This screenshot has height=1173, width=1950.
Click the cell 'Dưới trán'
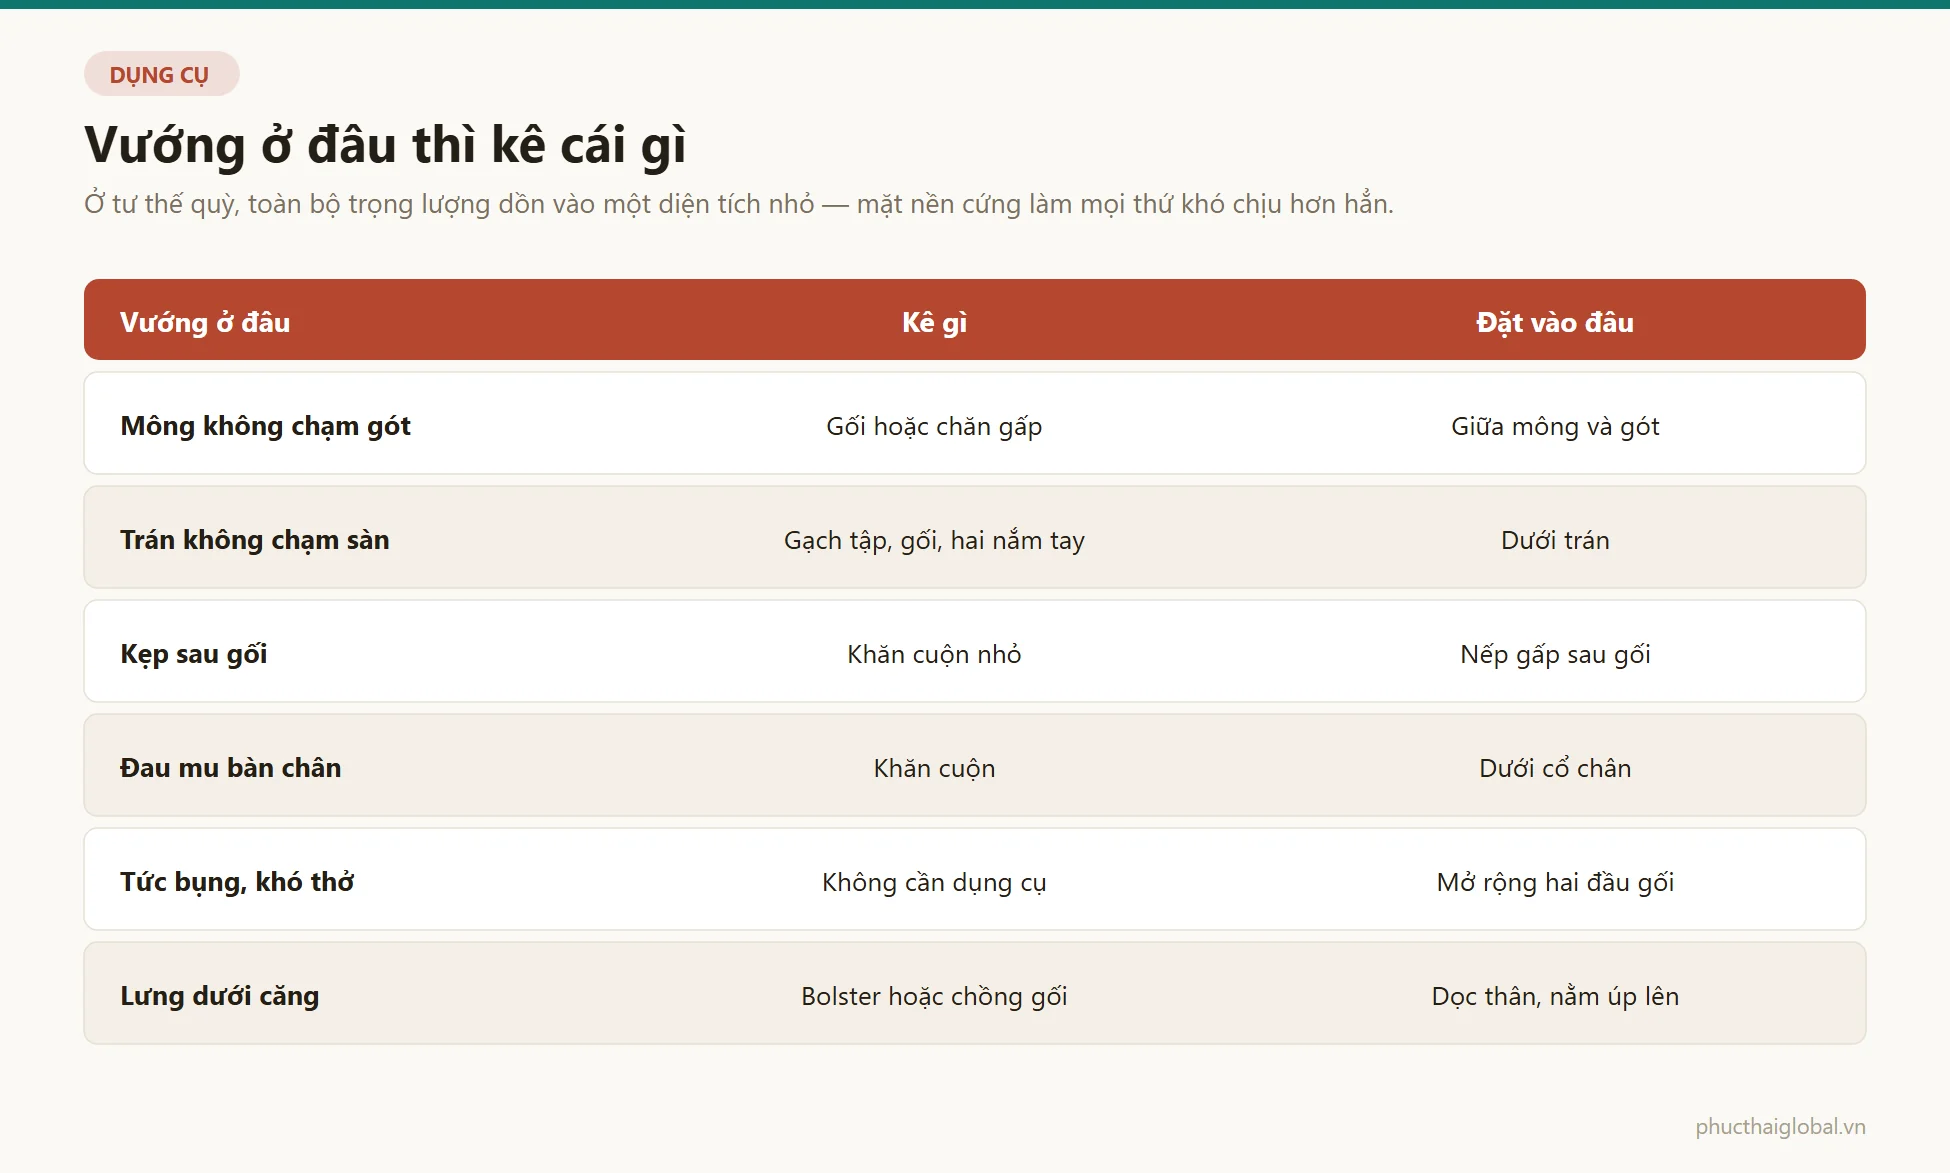(1555, 540)
